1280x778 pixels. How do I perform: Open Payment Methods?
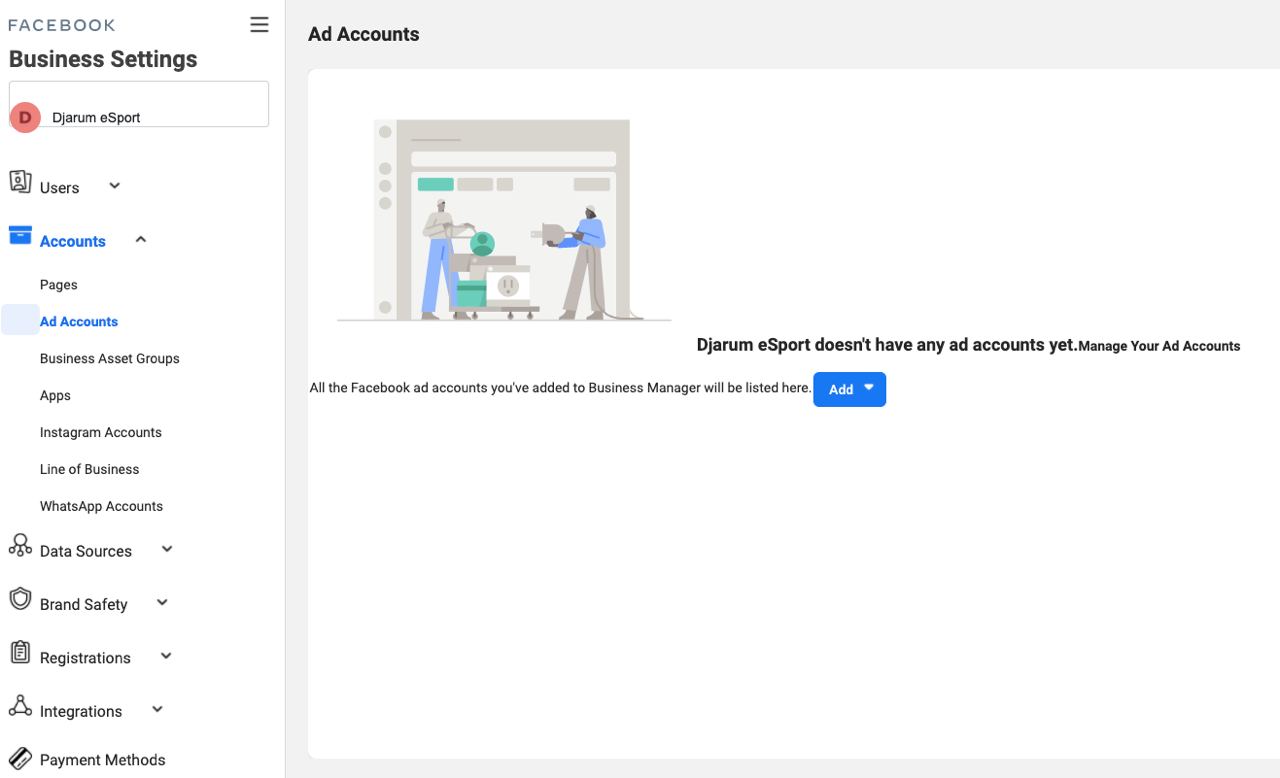coord(103,760)
